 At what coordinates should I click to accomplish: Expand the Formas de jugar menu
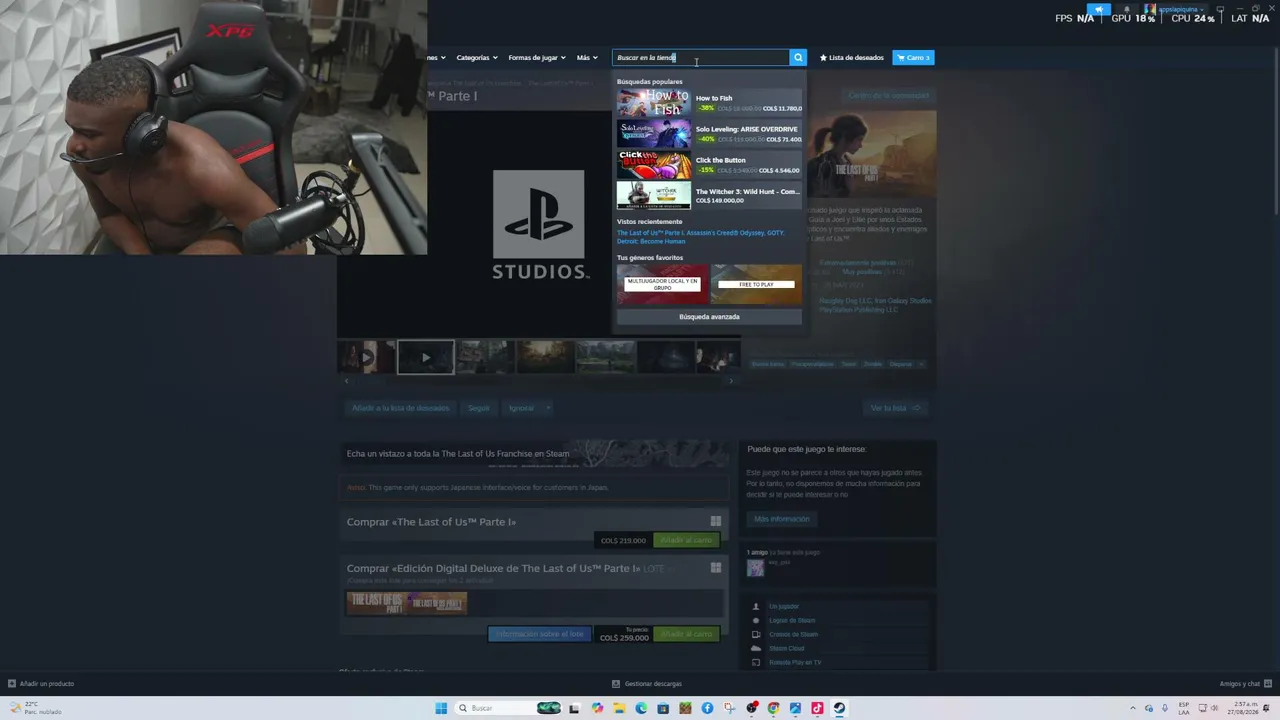coord(537,58)
